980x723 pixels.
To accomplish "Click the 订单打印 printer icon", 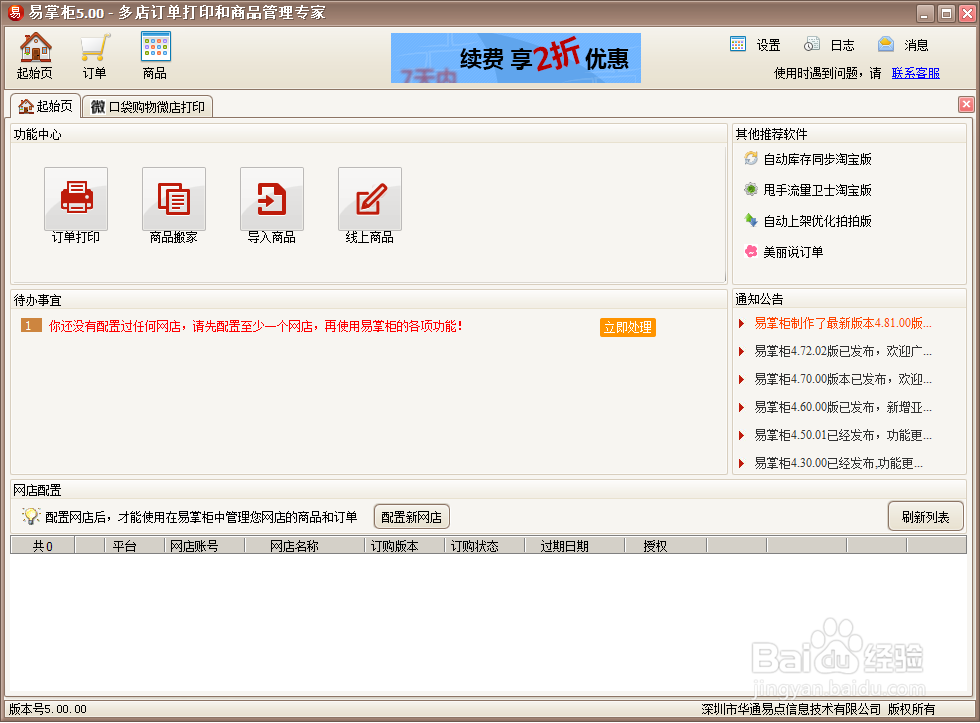I will coord(76,199).
